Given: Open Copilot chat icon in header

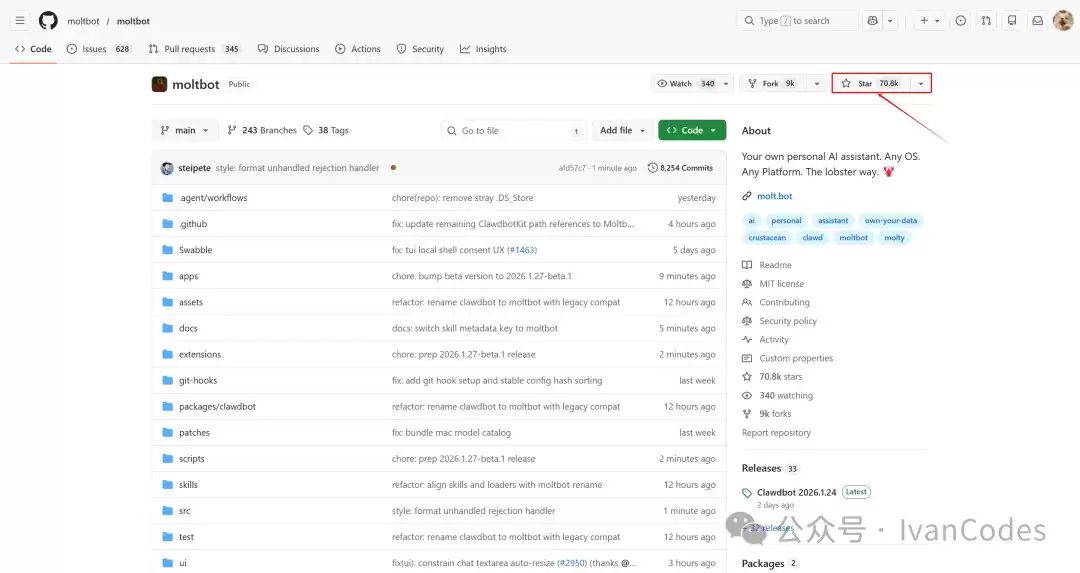Looking at the screenshot, I should (x=873, y=21).
